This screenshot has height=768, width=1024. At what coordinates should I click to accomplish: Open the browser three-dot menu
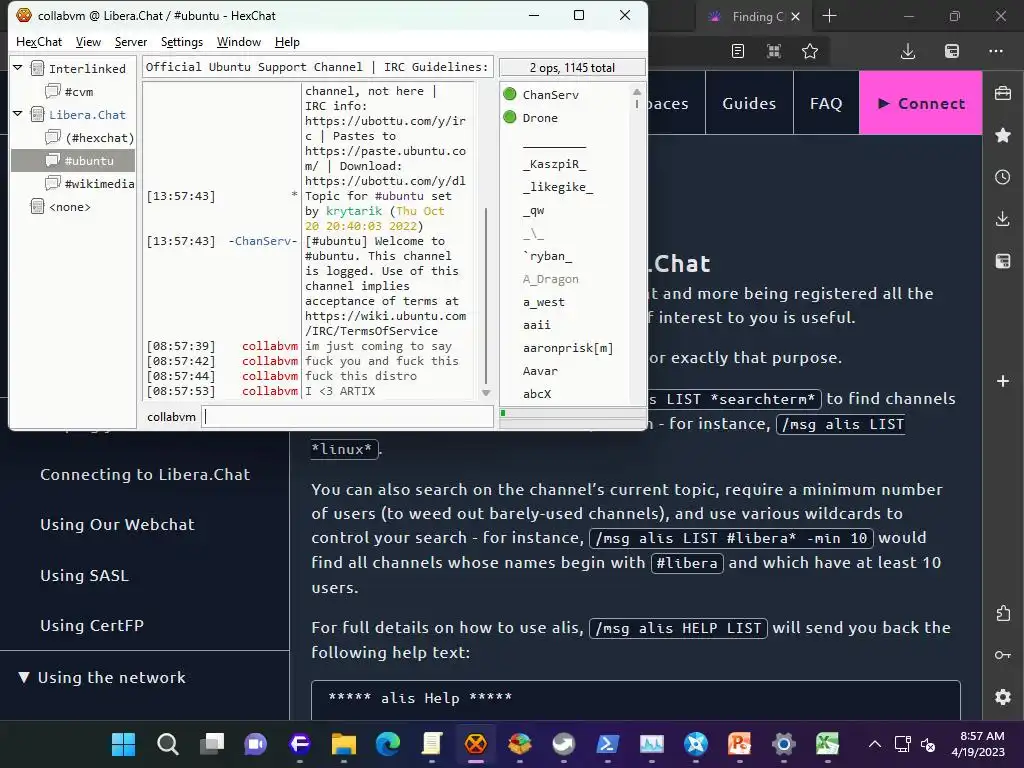coord(996,51)
